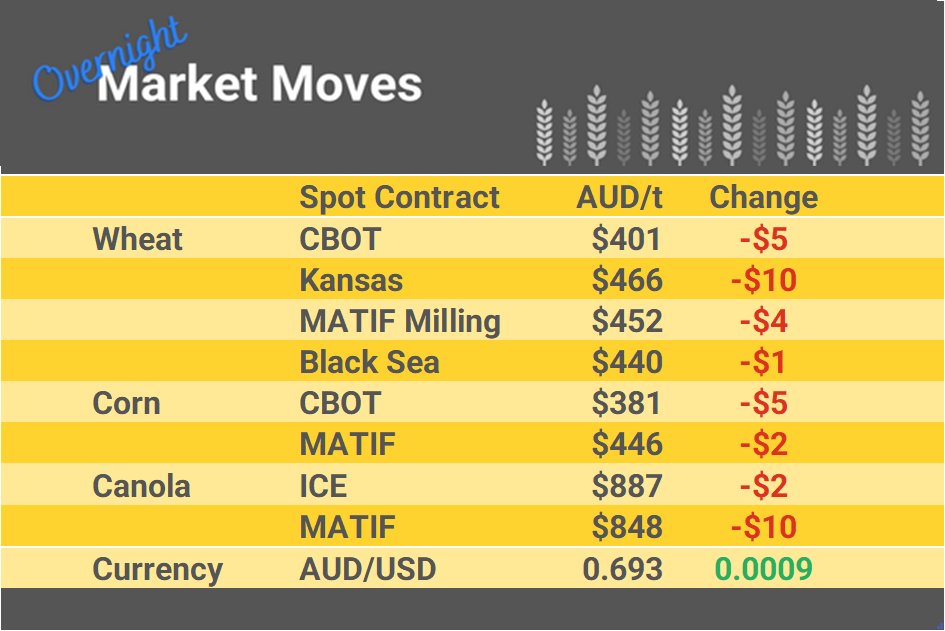The height and width of the screenshot is (631, 945).
Task: Select the "AUD/t" column header
Action: point(619,197)
